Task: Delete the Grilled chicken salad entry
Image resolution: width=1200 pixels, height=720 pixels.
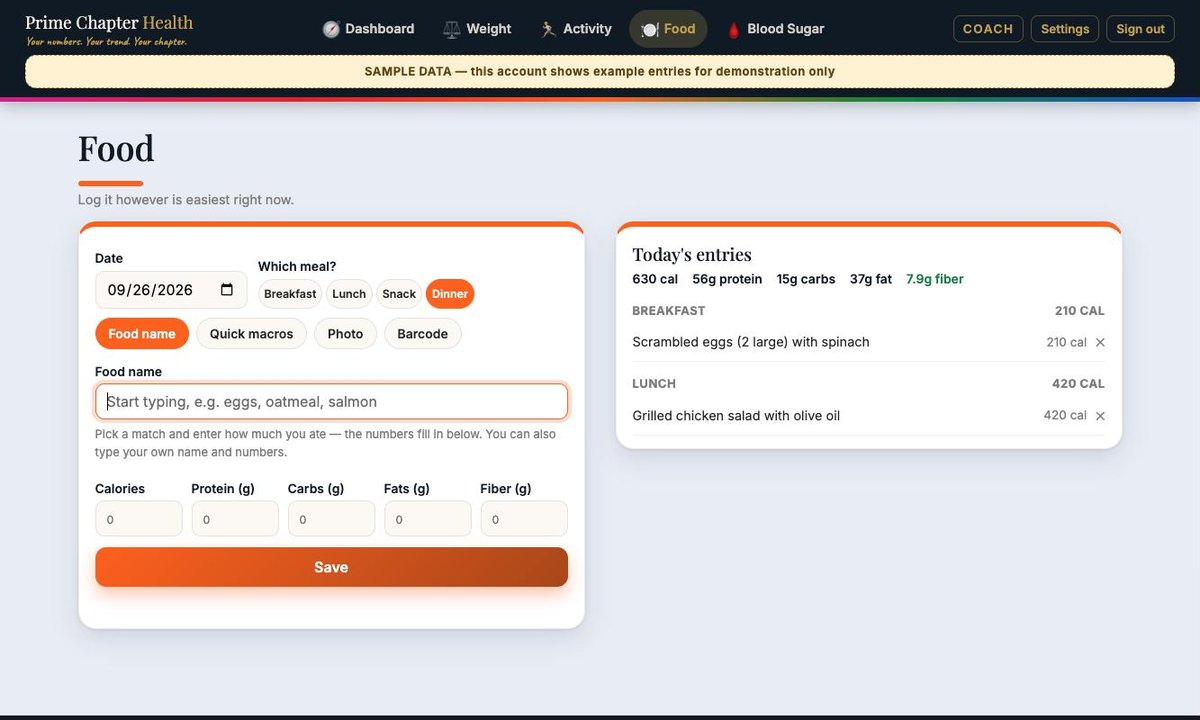Action: click(1100, 415)
